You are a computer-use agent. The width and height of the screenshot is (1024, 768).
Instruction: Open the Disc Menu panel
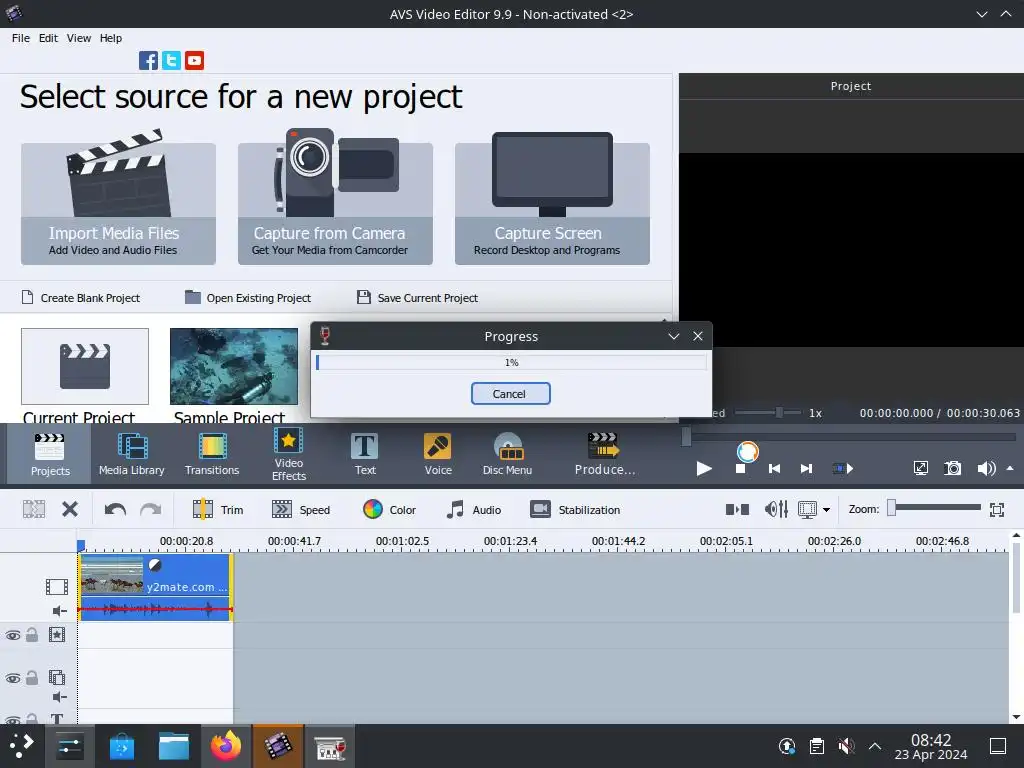(507, 455)
